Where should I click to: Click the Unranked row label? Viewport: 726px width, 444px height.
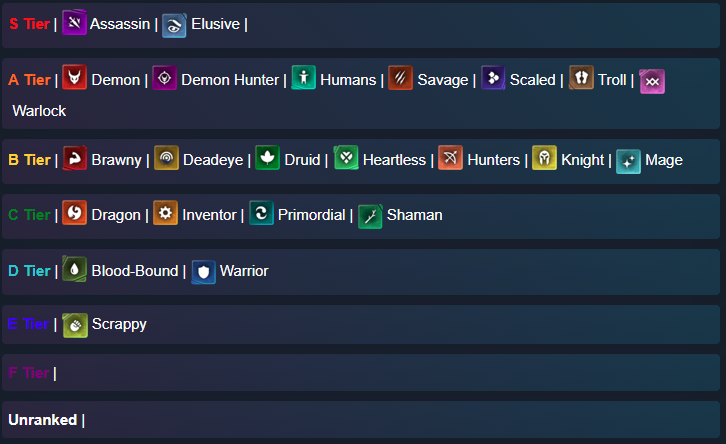point(42,419)
